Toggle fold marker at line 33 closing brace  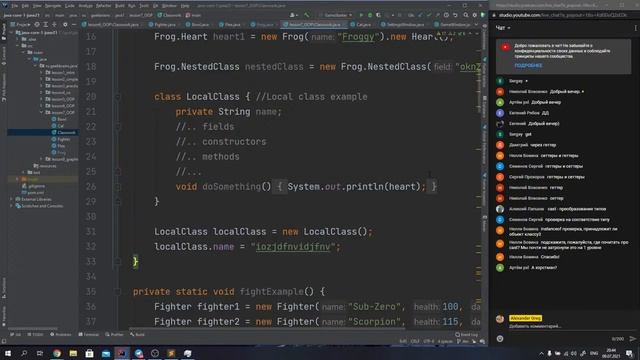pos(118,261)
